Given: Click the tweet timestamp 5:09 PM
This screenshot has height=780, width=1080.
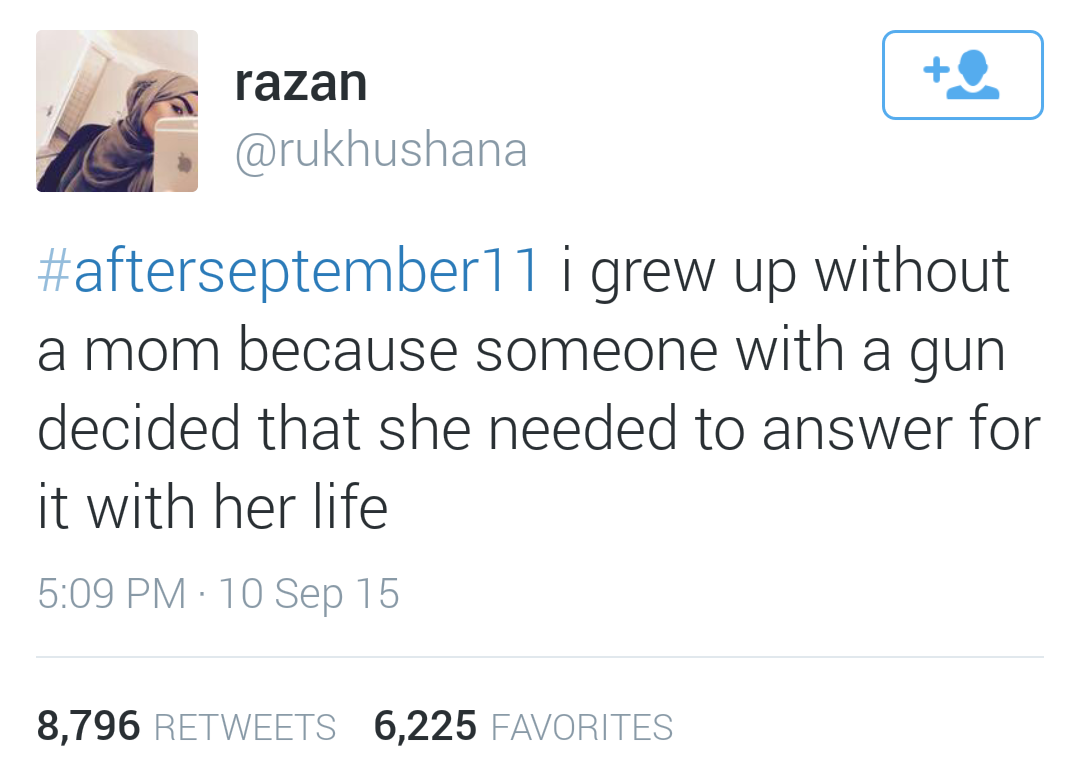Looking at the screenshot, I should 111,594.
